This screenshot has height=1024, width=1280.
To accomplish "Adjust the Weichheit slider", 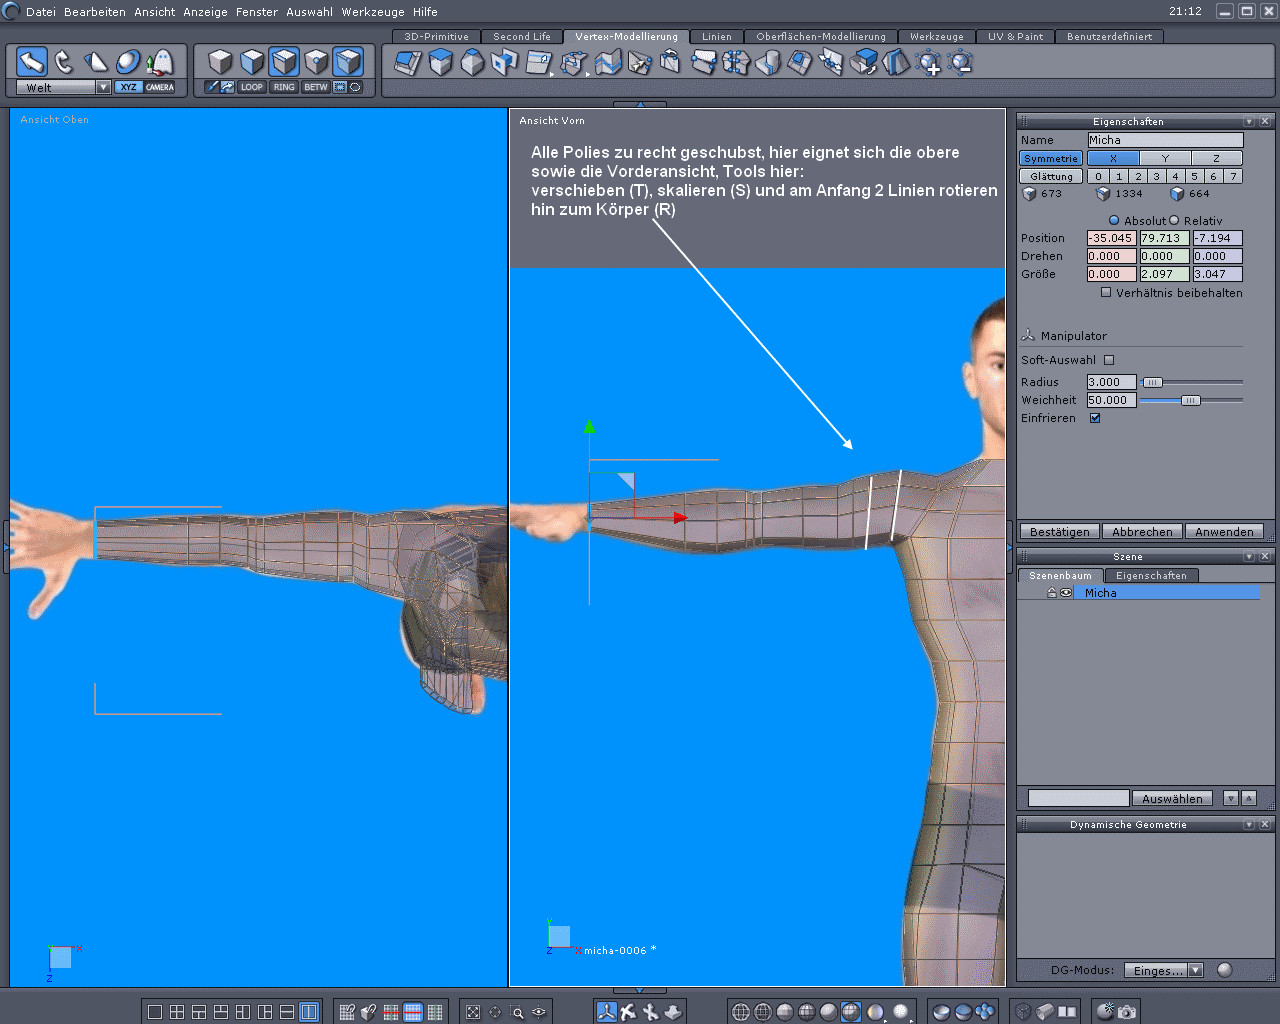I will [x=1190, y=400].
